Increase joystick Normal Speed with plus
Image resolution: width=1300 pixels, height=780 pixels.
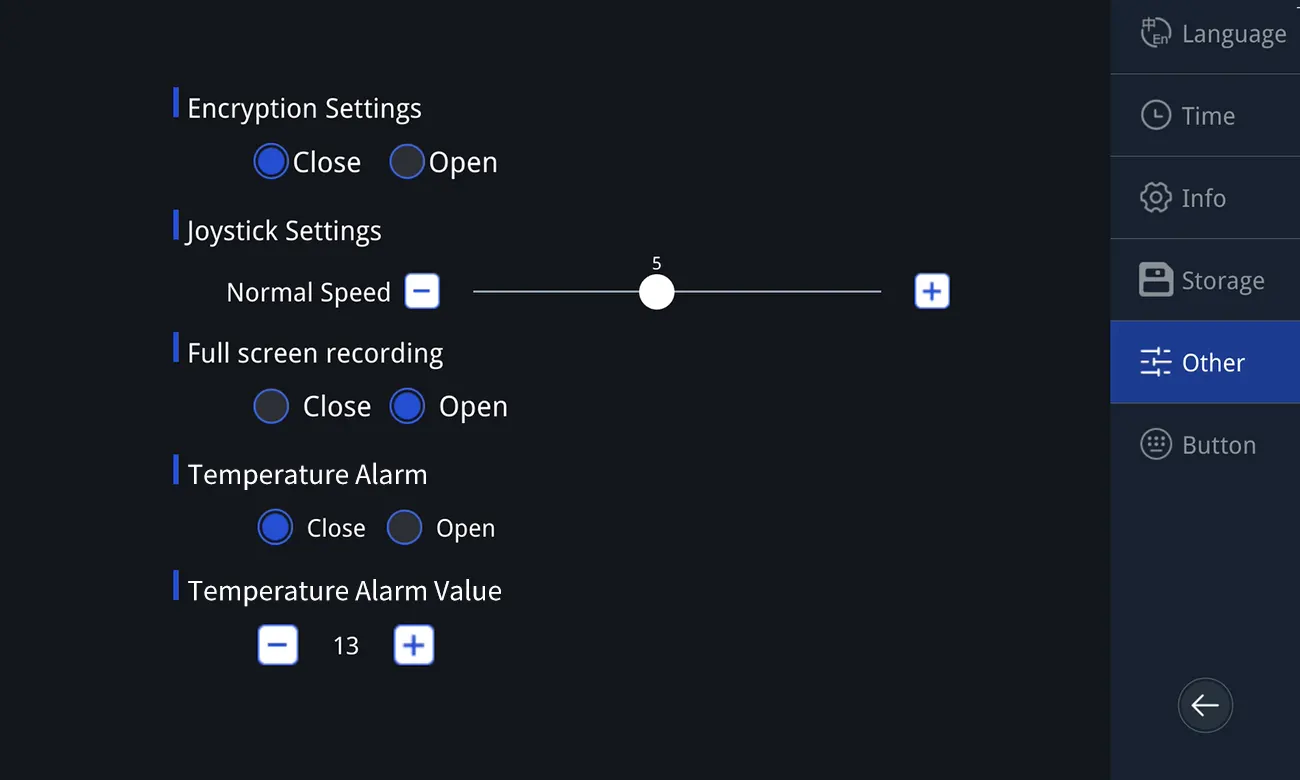click(932, 291)
